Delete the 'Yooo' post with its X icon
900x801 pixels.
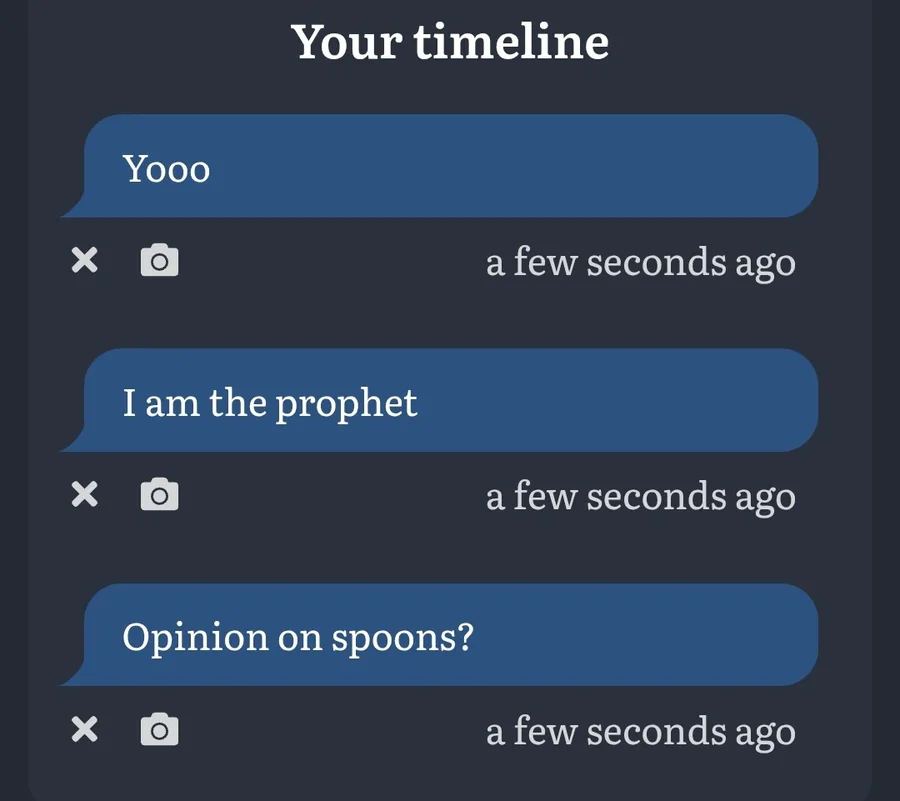point(84,260)
